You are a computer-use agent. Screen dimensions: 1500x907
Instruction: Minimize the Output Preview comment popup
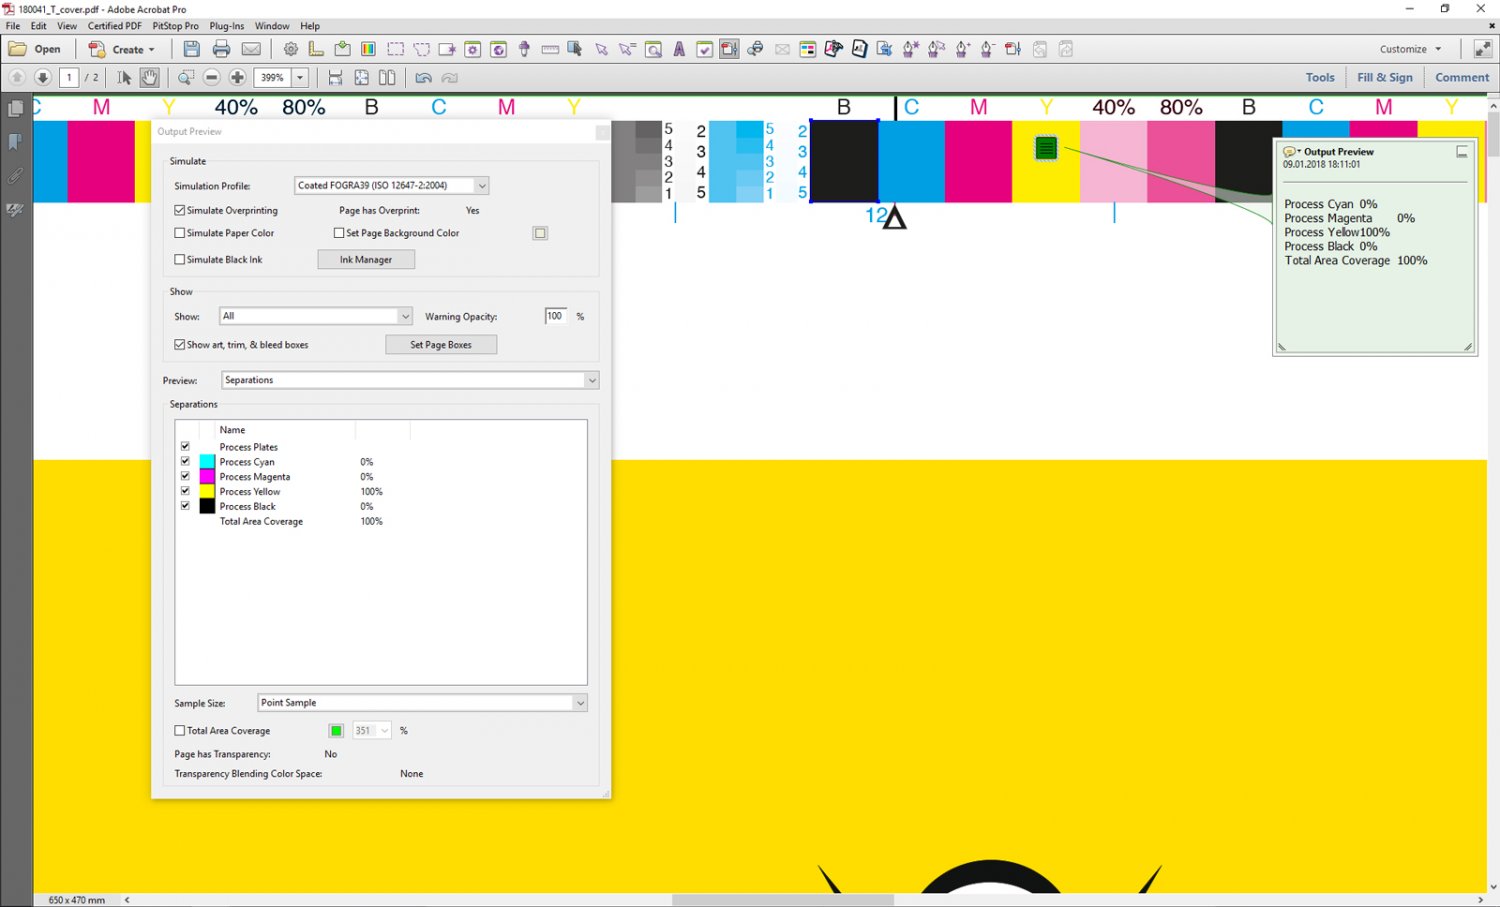(1462, 152)
